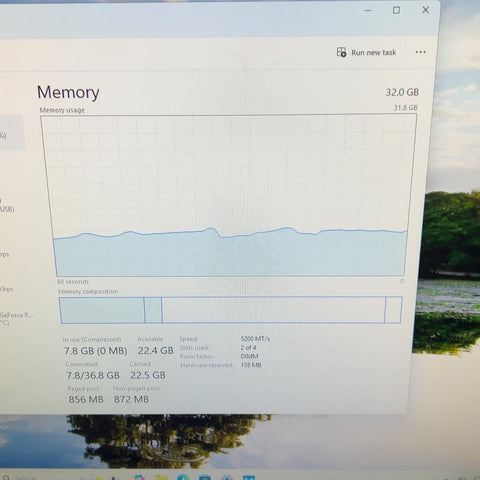Select the USB disk item in sidebar
The height and width of the screenshot is (480, 480).
coord(7,205)
